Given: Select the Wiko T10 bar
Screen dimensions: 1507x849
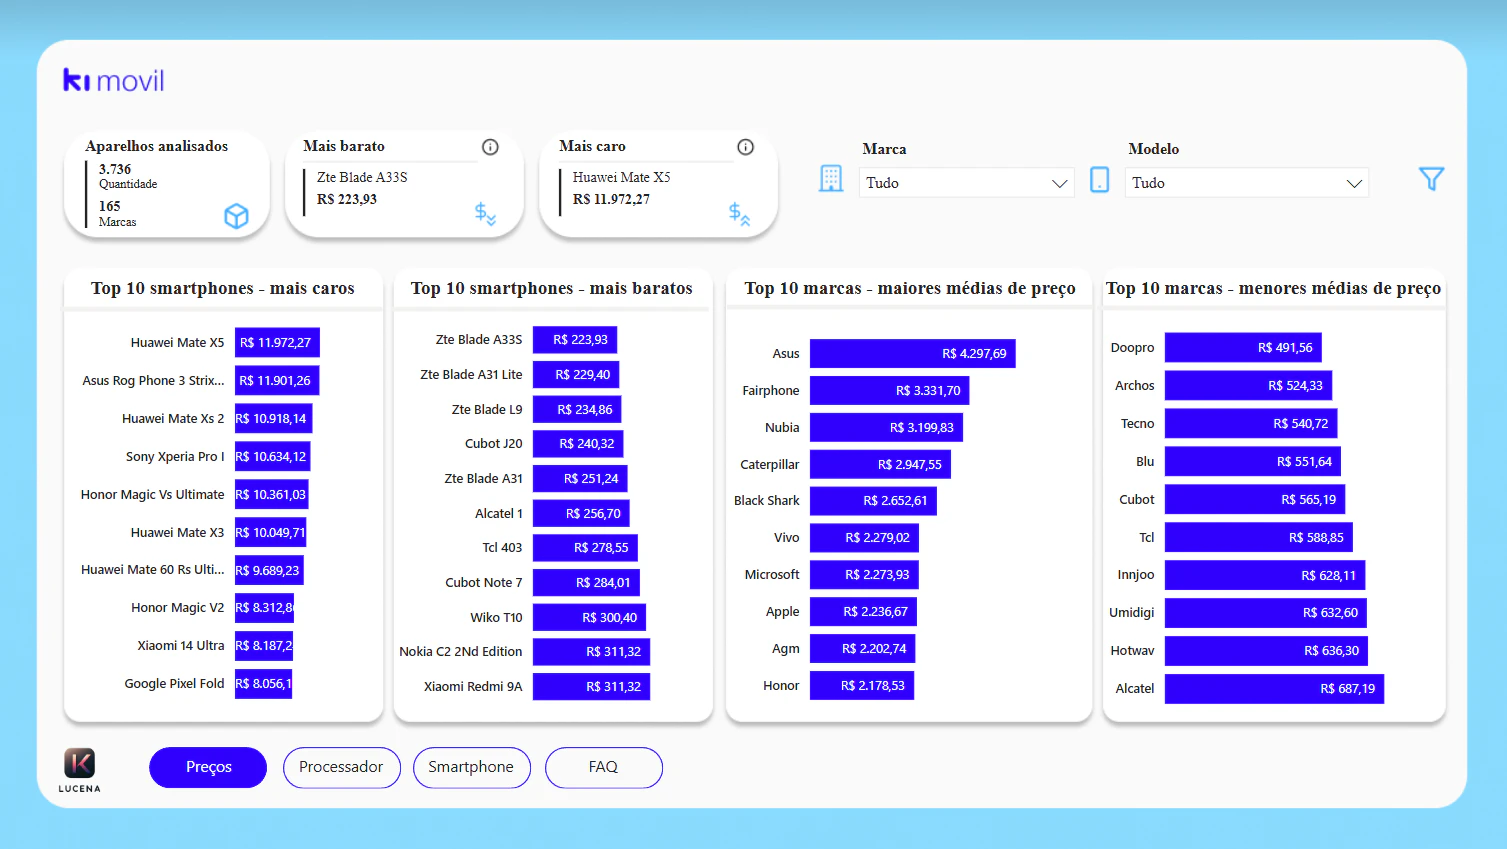Looking at the screenshot, I should point(589,617).
